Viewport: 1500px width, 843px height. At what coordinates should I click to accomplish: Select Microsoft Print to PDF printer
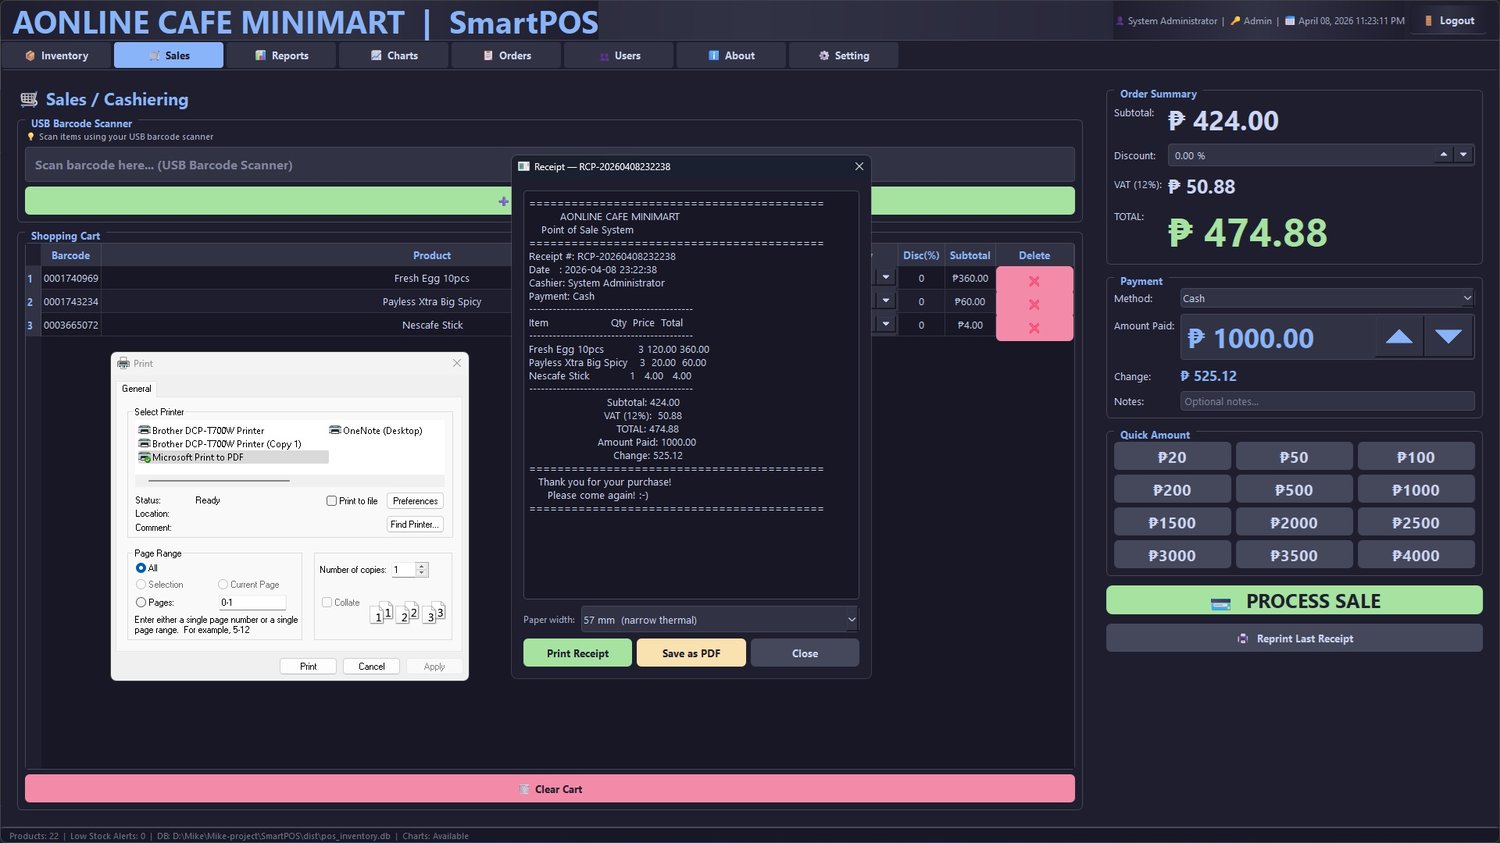[232, 457]
